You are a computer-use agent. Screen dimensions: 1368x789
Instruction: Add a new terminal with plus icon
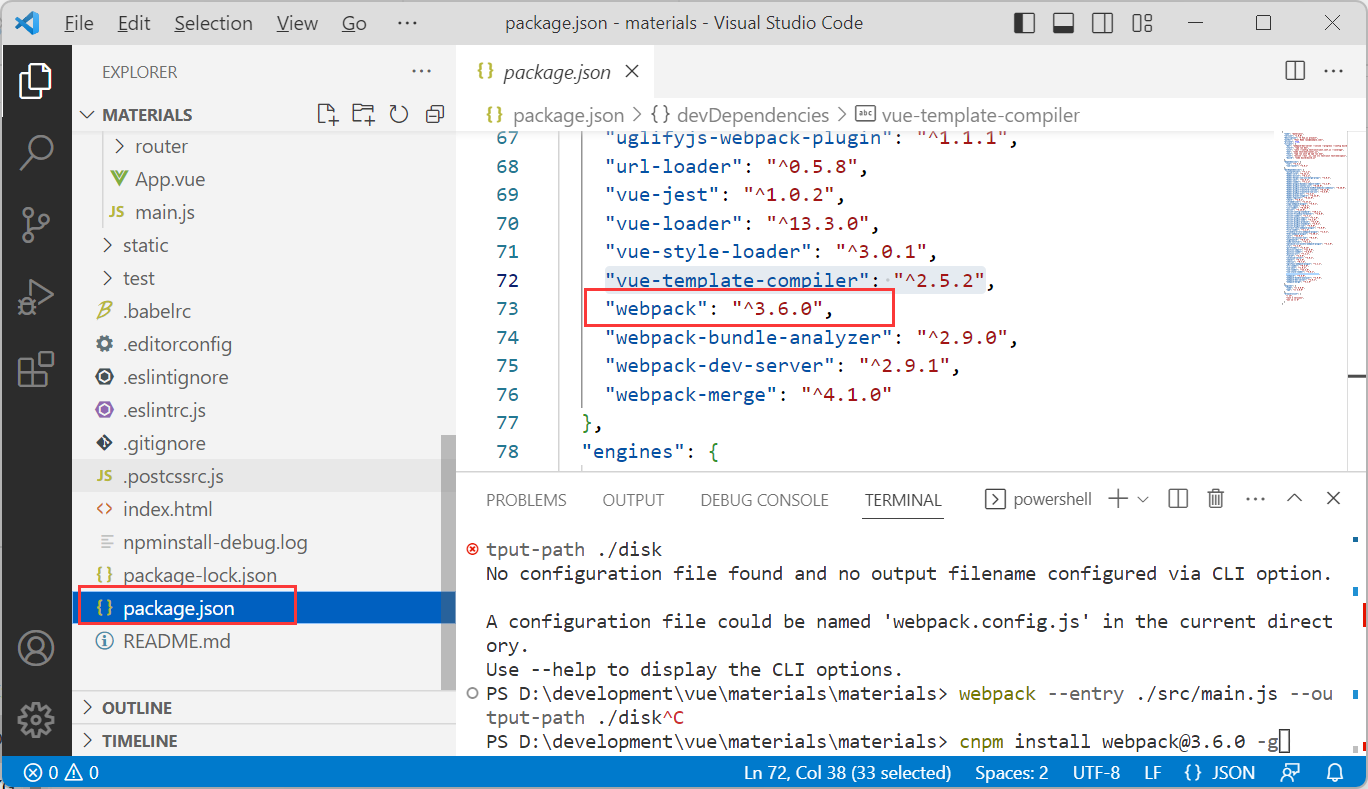[1118, 499]
